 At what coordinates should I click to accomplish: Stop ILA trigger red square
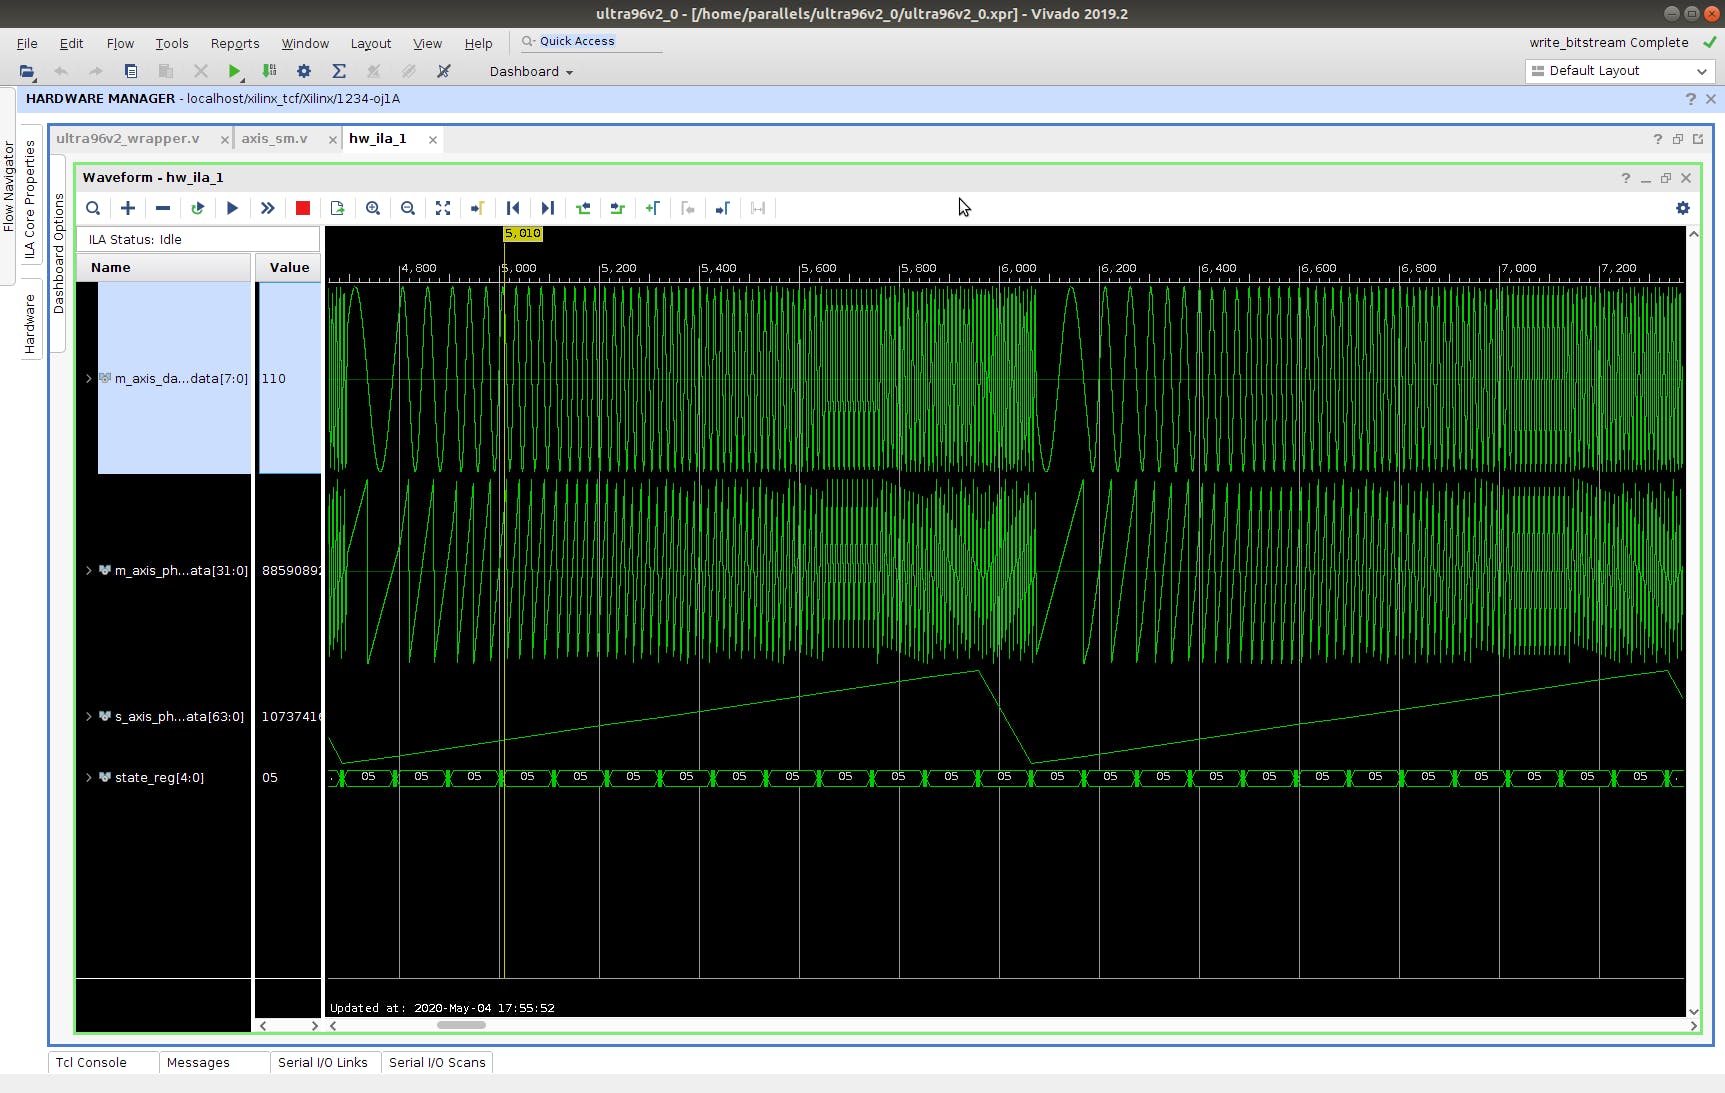coord(303,208)
